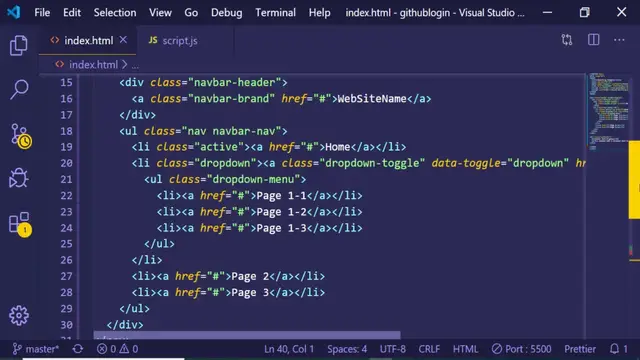Click the JS file icon on script.js tab
The image size is (640, 360).
pos(153,40)
